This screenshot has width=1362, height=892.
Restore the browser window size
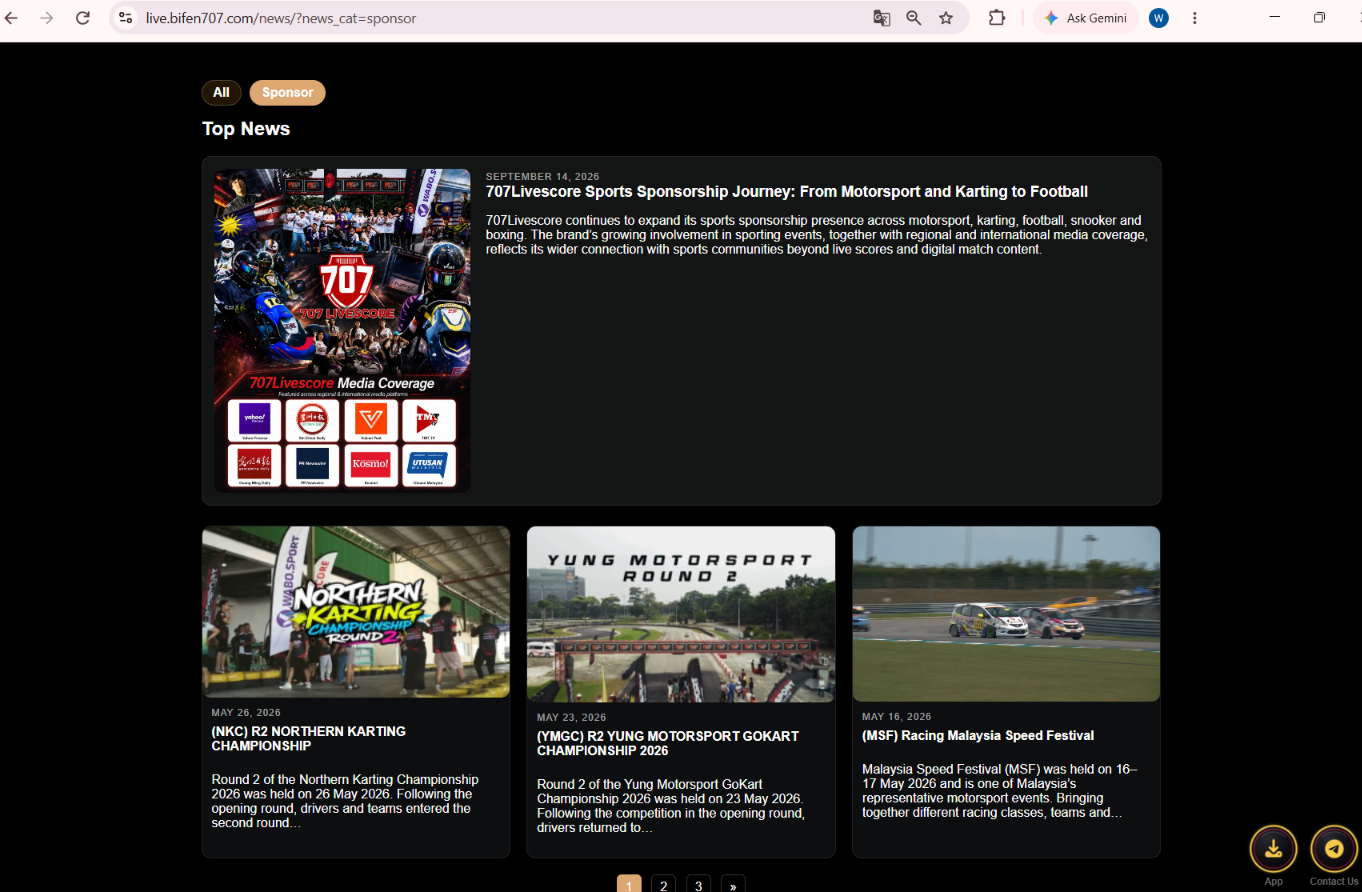pyautogui.click(x=1319, y=18)
